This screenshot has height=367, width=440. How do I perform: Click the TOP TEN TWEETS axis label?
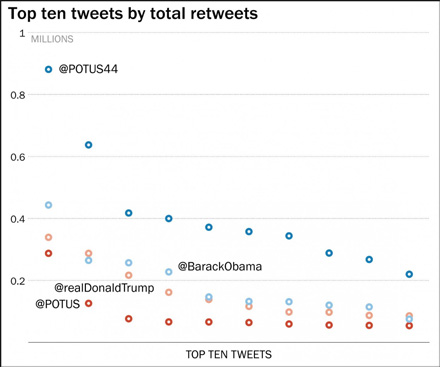pos(229,354)
